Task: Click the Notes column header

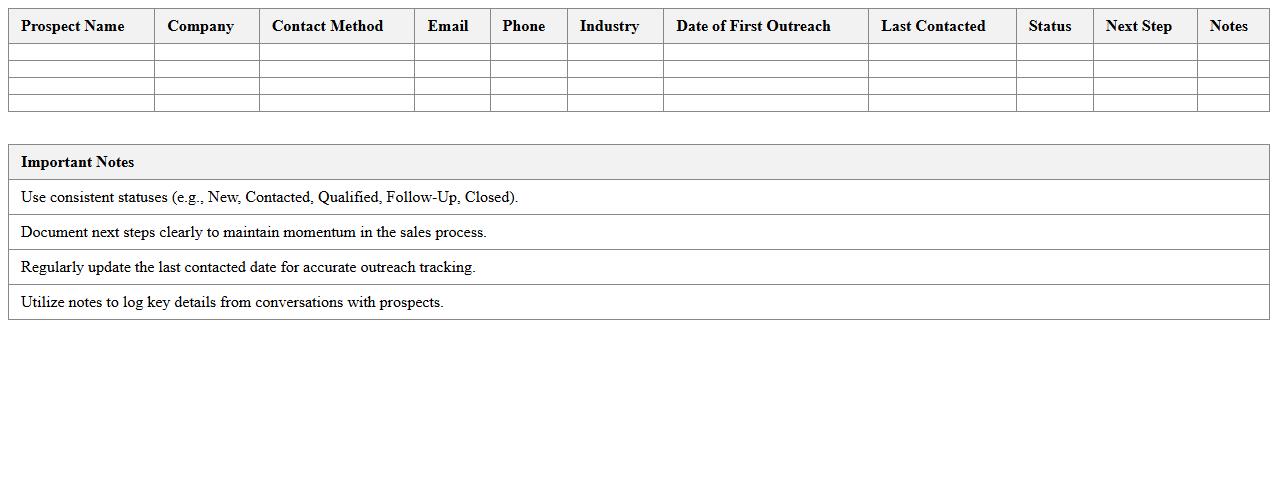Action: tap(1228, 26)
